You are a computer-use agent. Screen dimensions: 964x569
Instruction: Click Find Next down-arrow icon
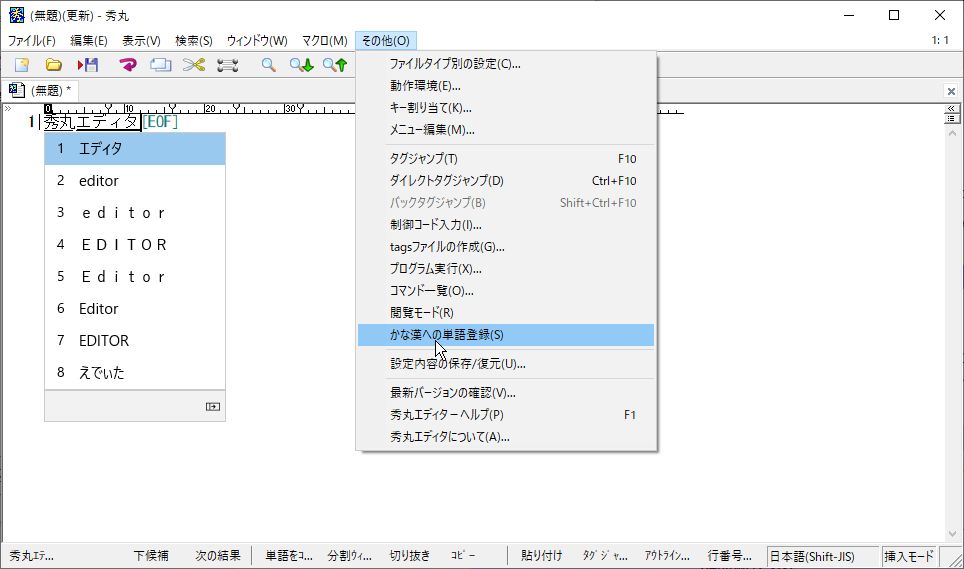click(x=301, y=65)
